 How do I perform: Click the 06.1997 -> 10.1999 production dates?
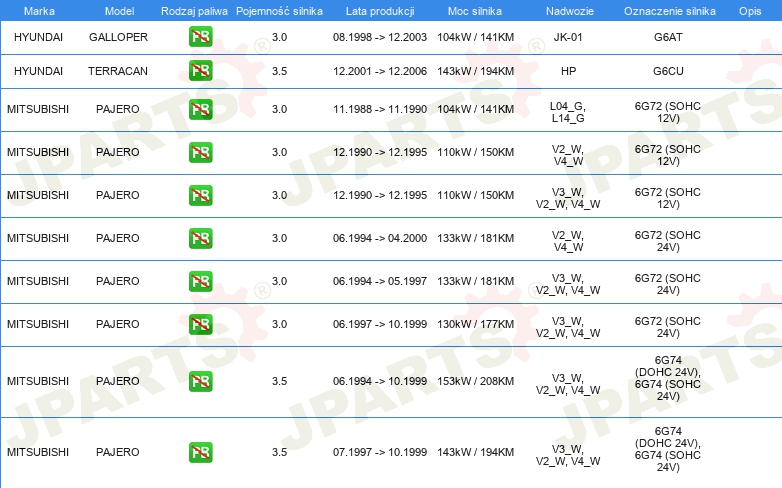click(380, 324)
